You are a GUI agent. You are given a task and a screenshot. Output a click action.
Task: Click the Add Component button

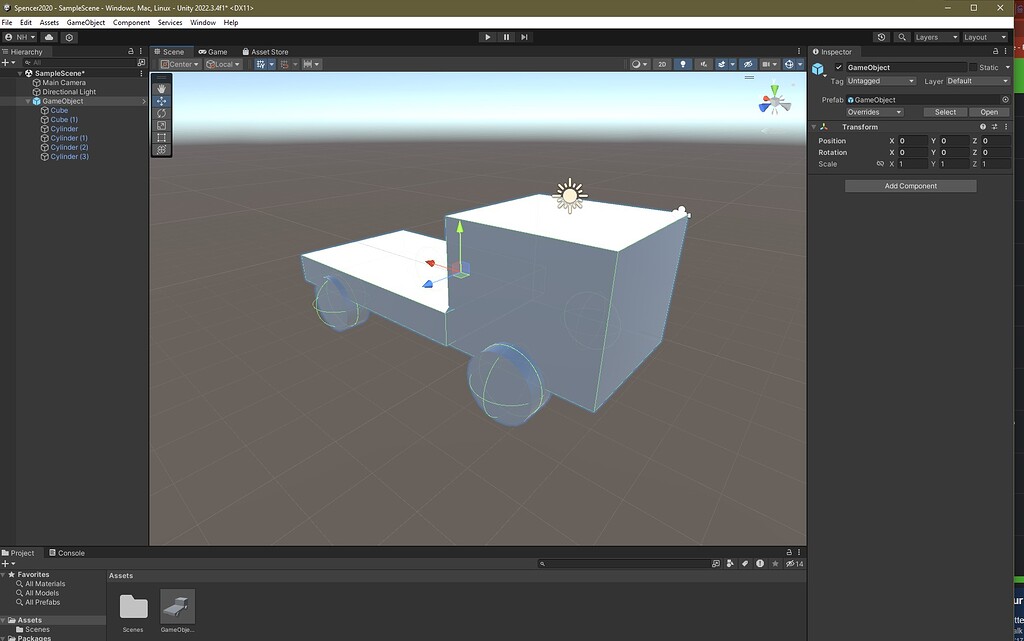coord(910,186)
